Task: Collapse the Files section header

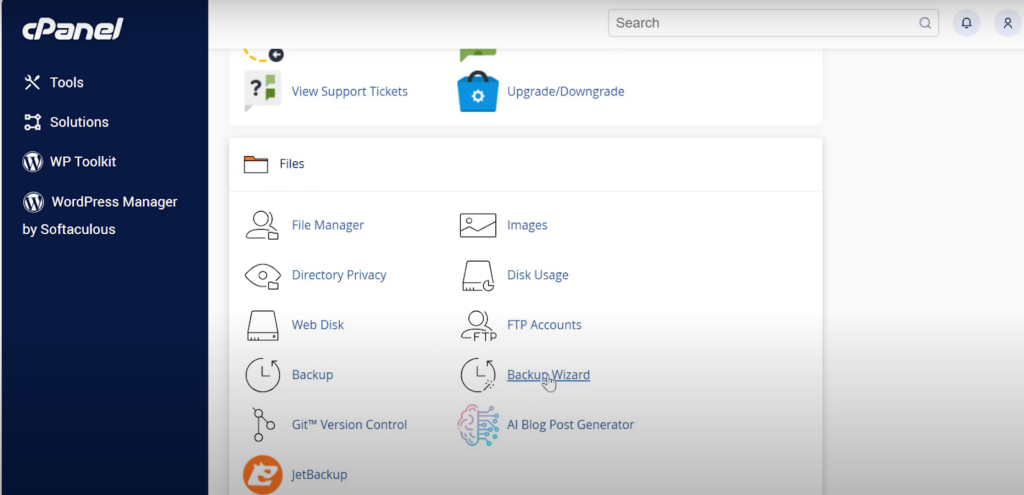Action: [526, 164]
